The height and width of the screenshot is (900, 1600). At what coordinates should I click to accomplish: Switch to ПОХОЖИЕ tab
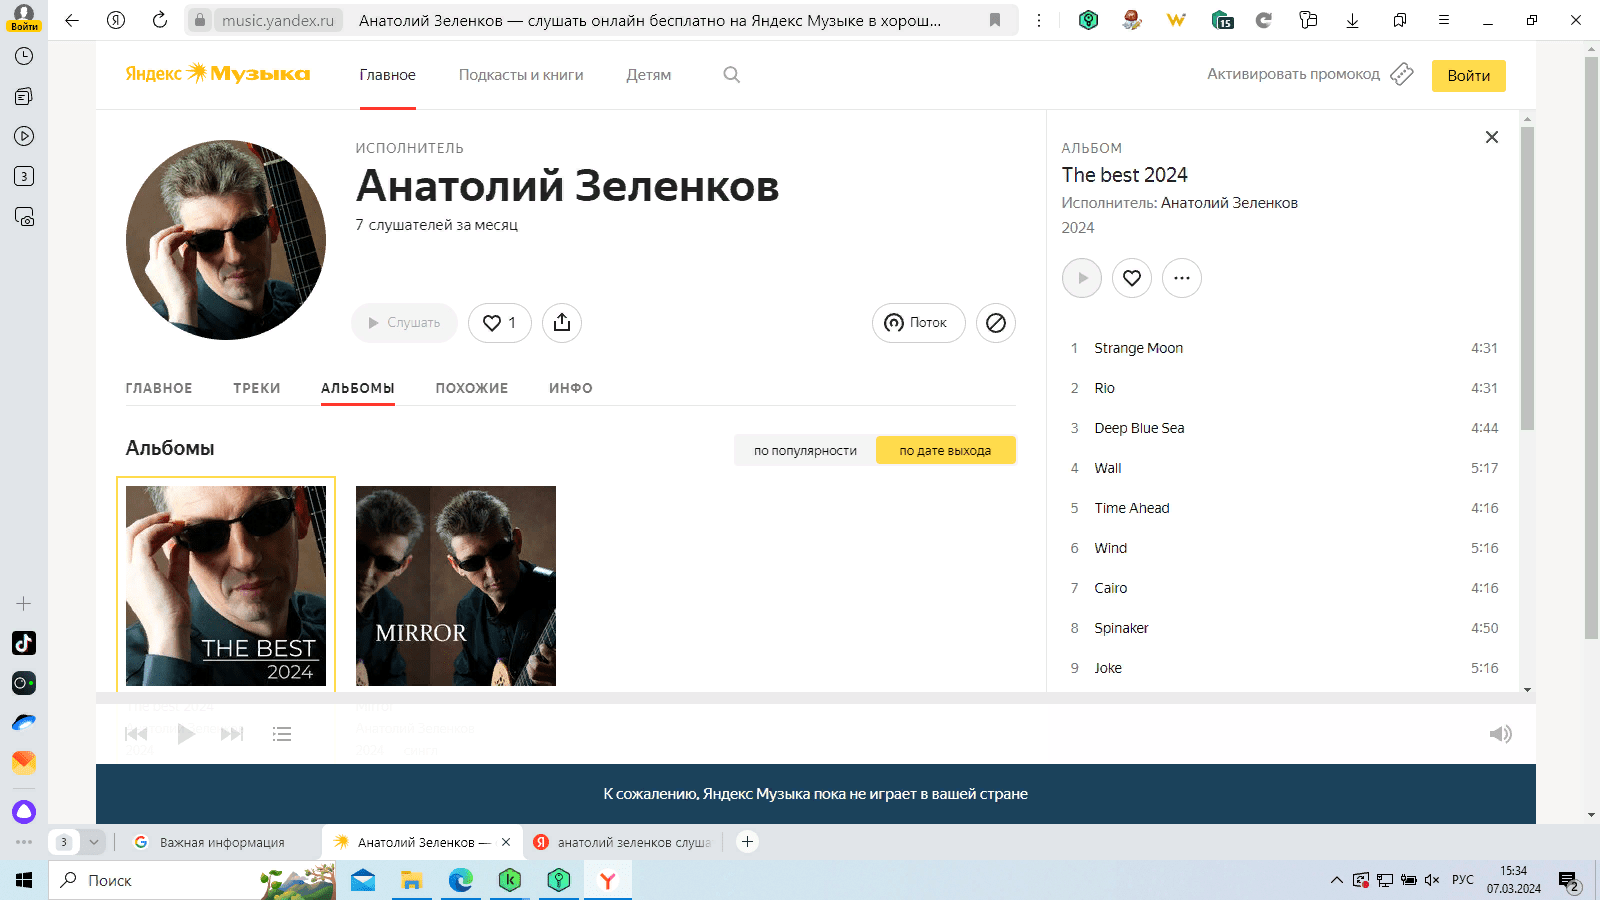[x=472, y=388]
